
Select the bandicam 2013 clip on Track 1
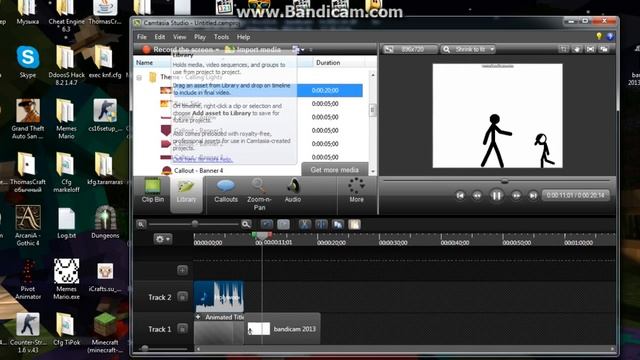[282, 329]
